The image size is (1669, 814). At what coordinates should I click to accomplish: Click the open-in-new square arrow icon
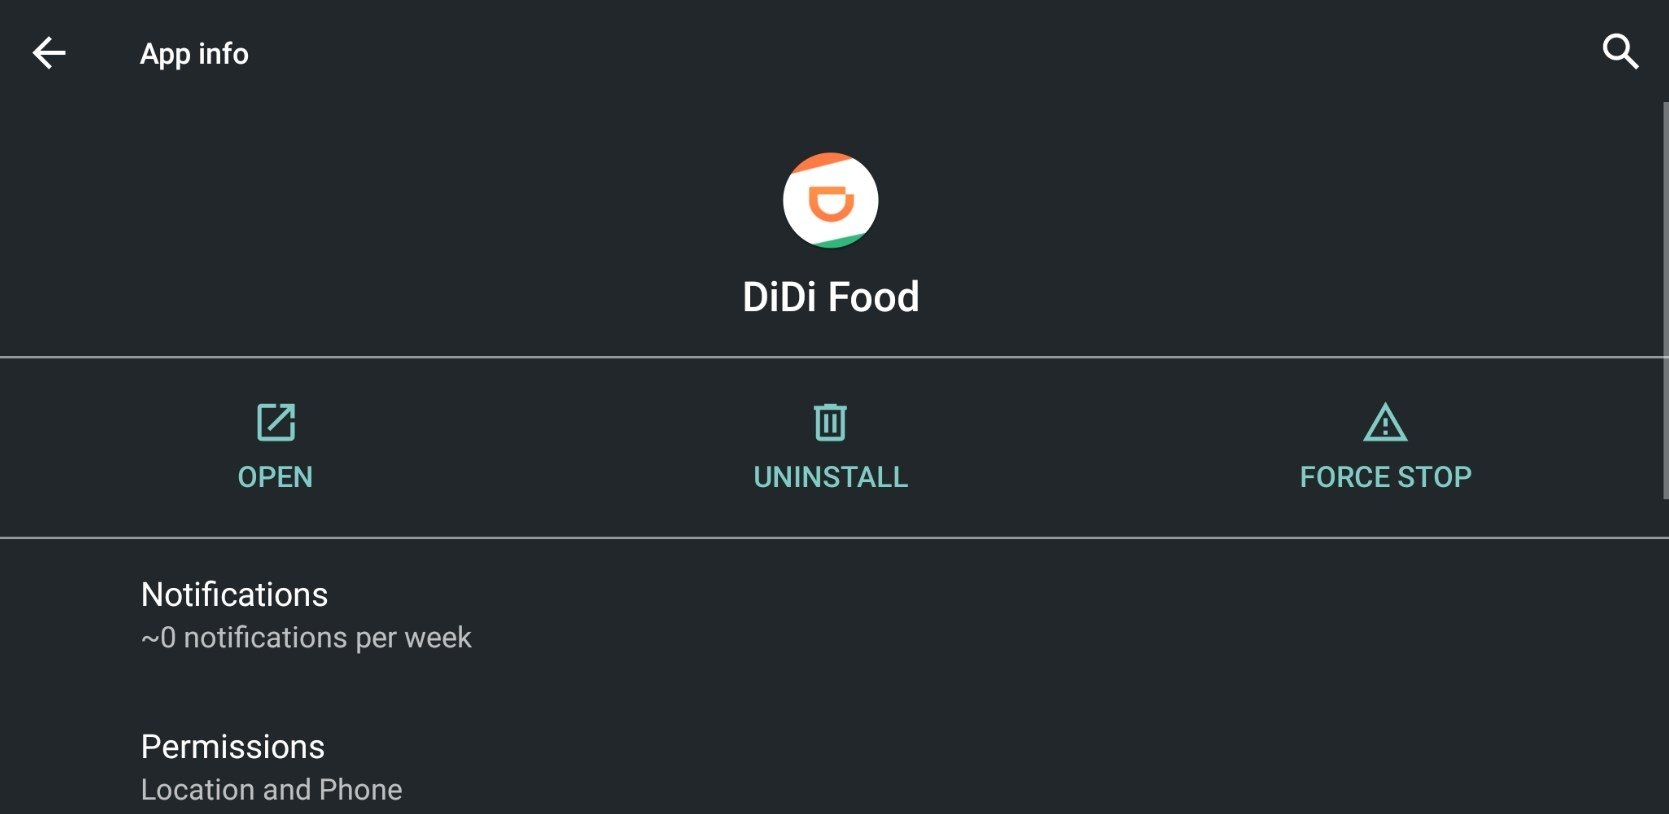[276, 422]
